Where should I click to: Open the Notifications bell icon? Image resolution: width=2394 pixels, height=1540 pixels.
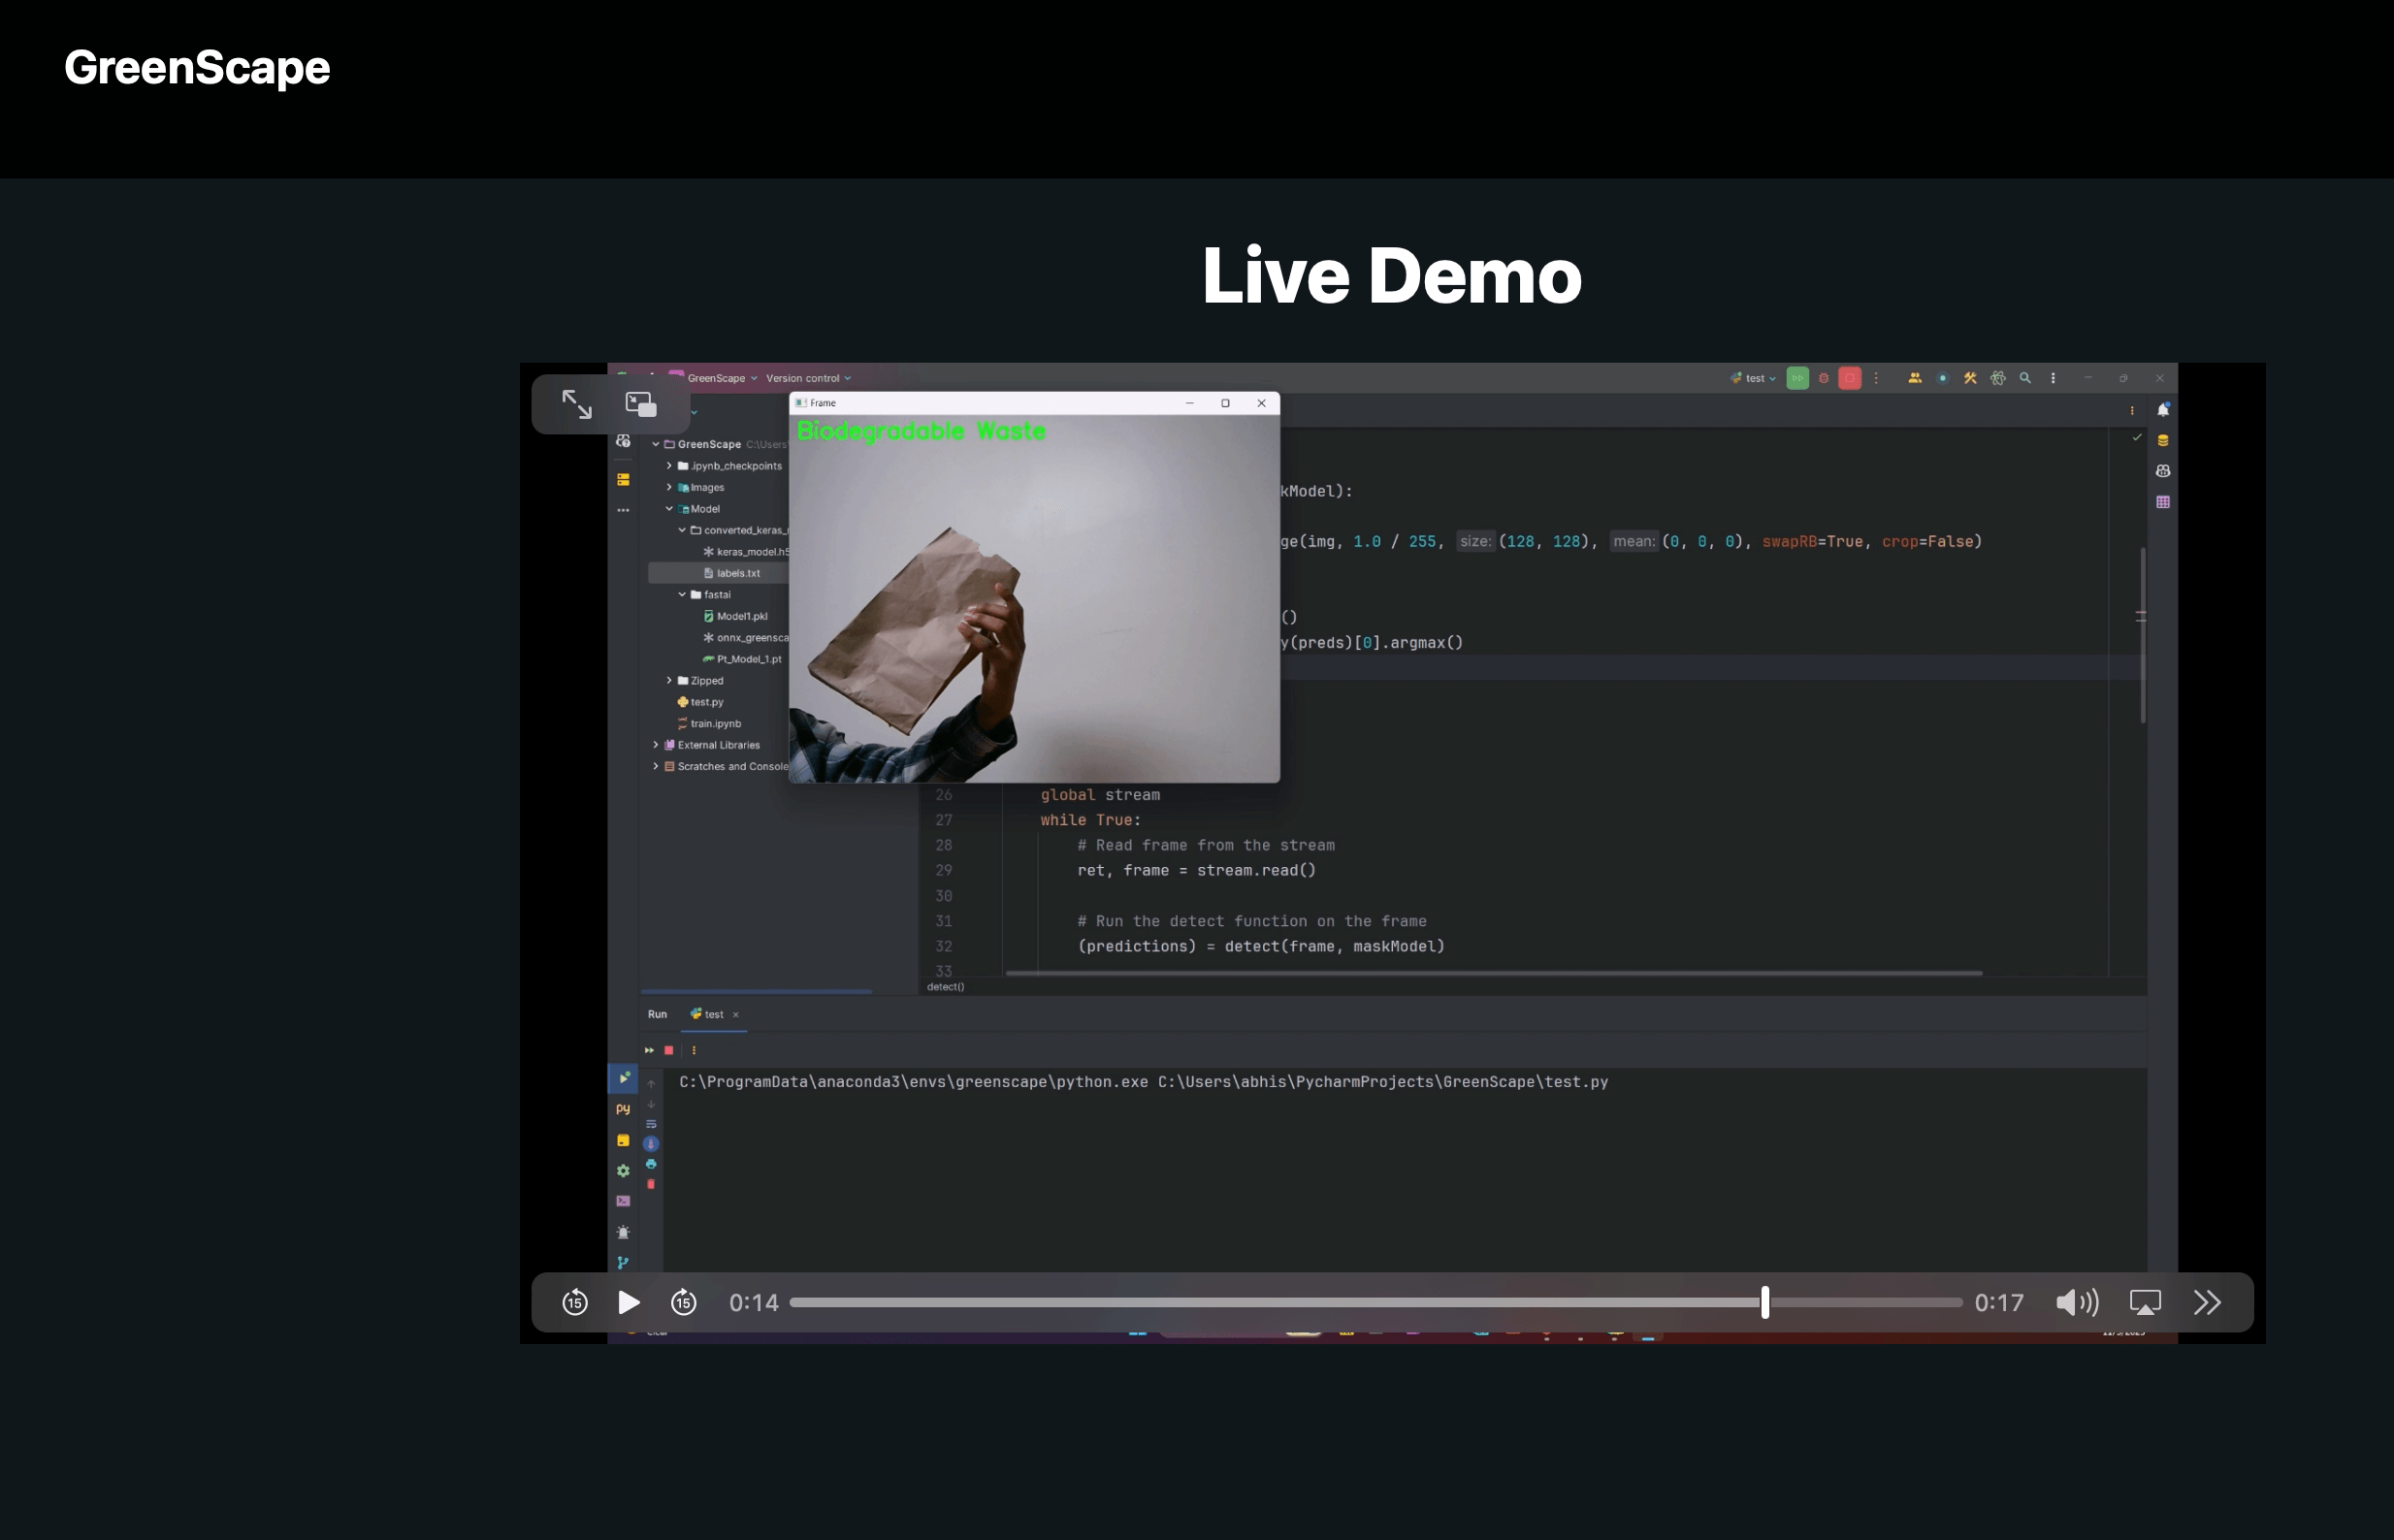click(2163, 410)
